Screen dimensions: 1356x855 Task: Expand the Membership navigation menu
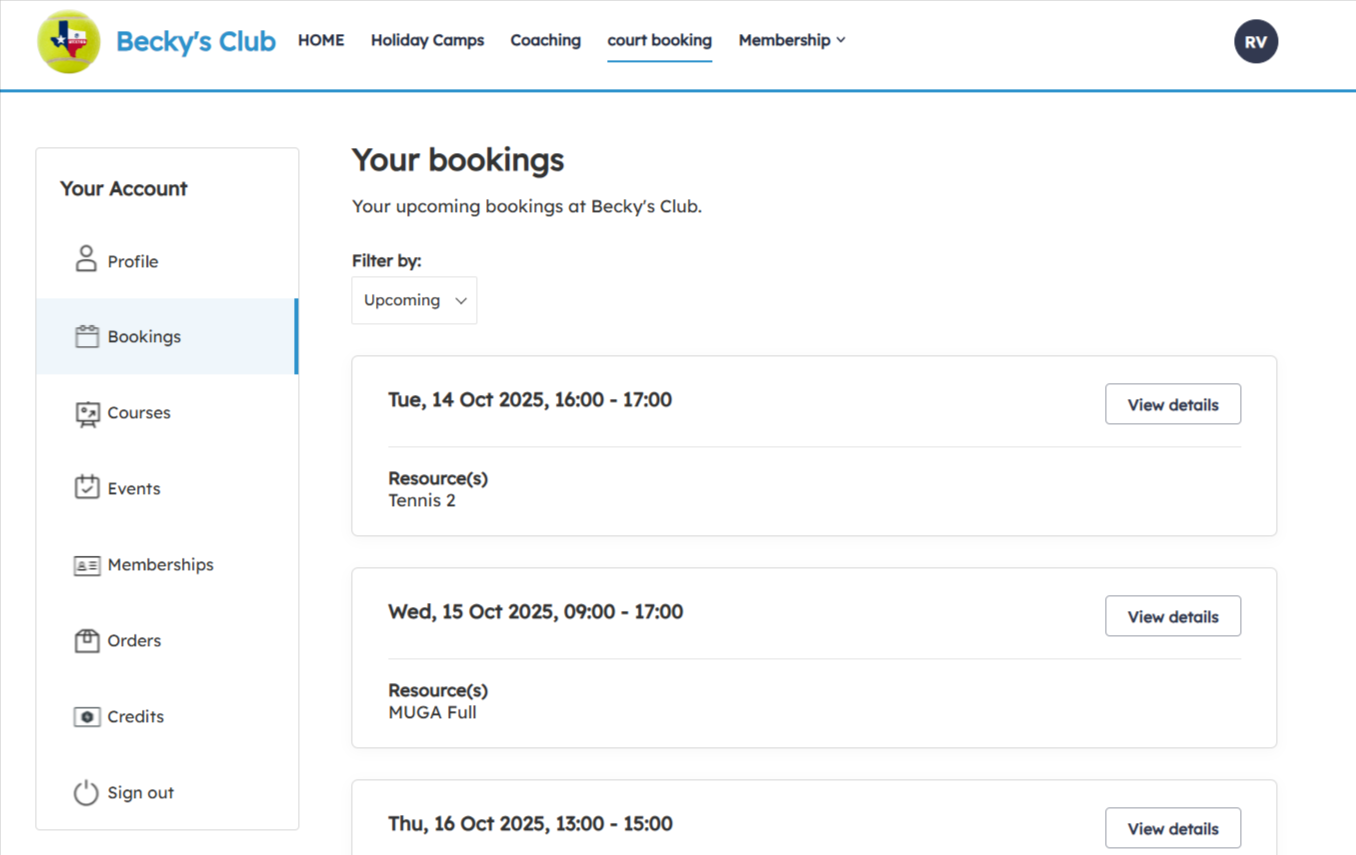click(x=791, y=40)
